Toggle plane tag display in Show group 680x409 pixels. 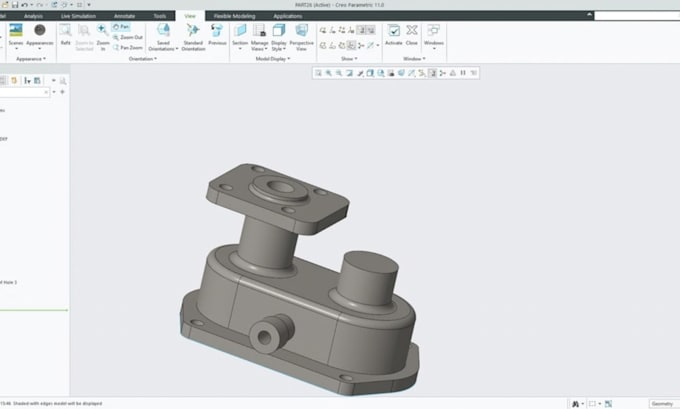tap(323, 46)
